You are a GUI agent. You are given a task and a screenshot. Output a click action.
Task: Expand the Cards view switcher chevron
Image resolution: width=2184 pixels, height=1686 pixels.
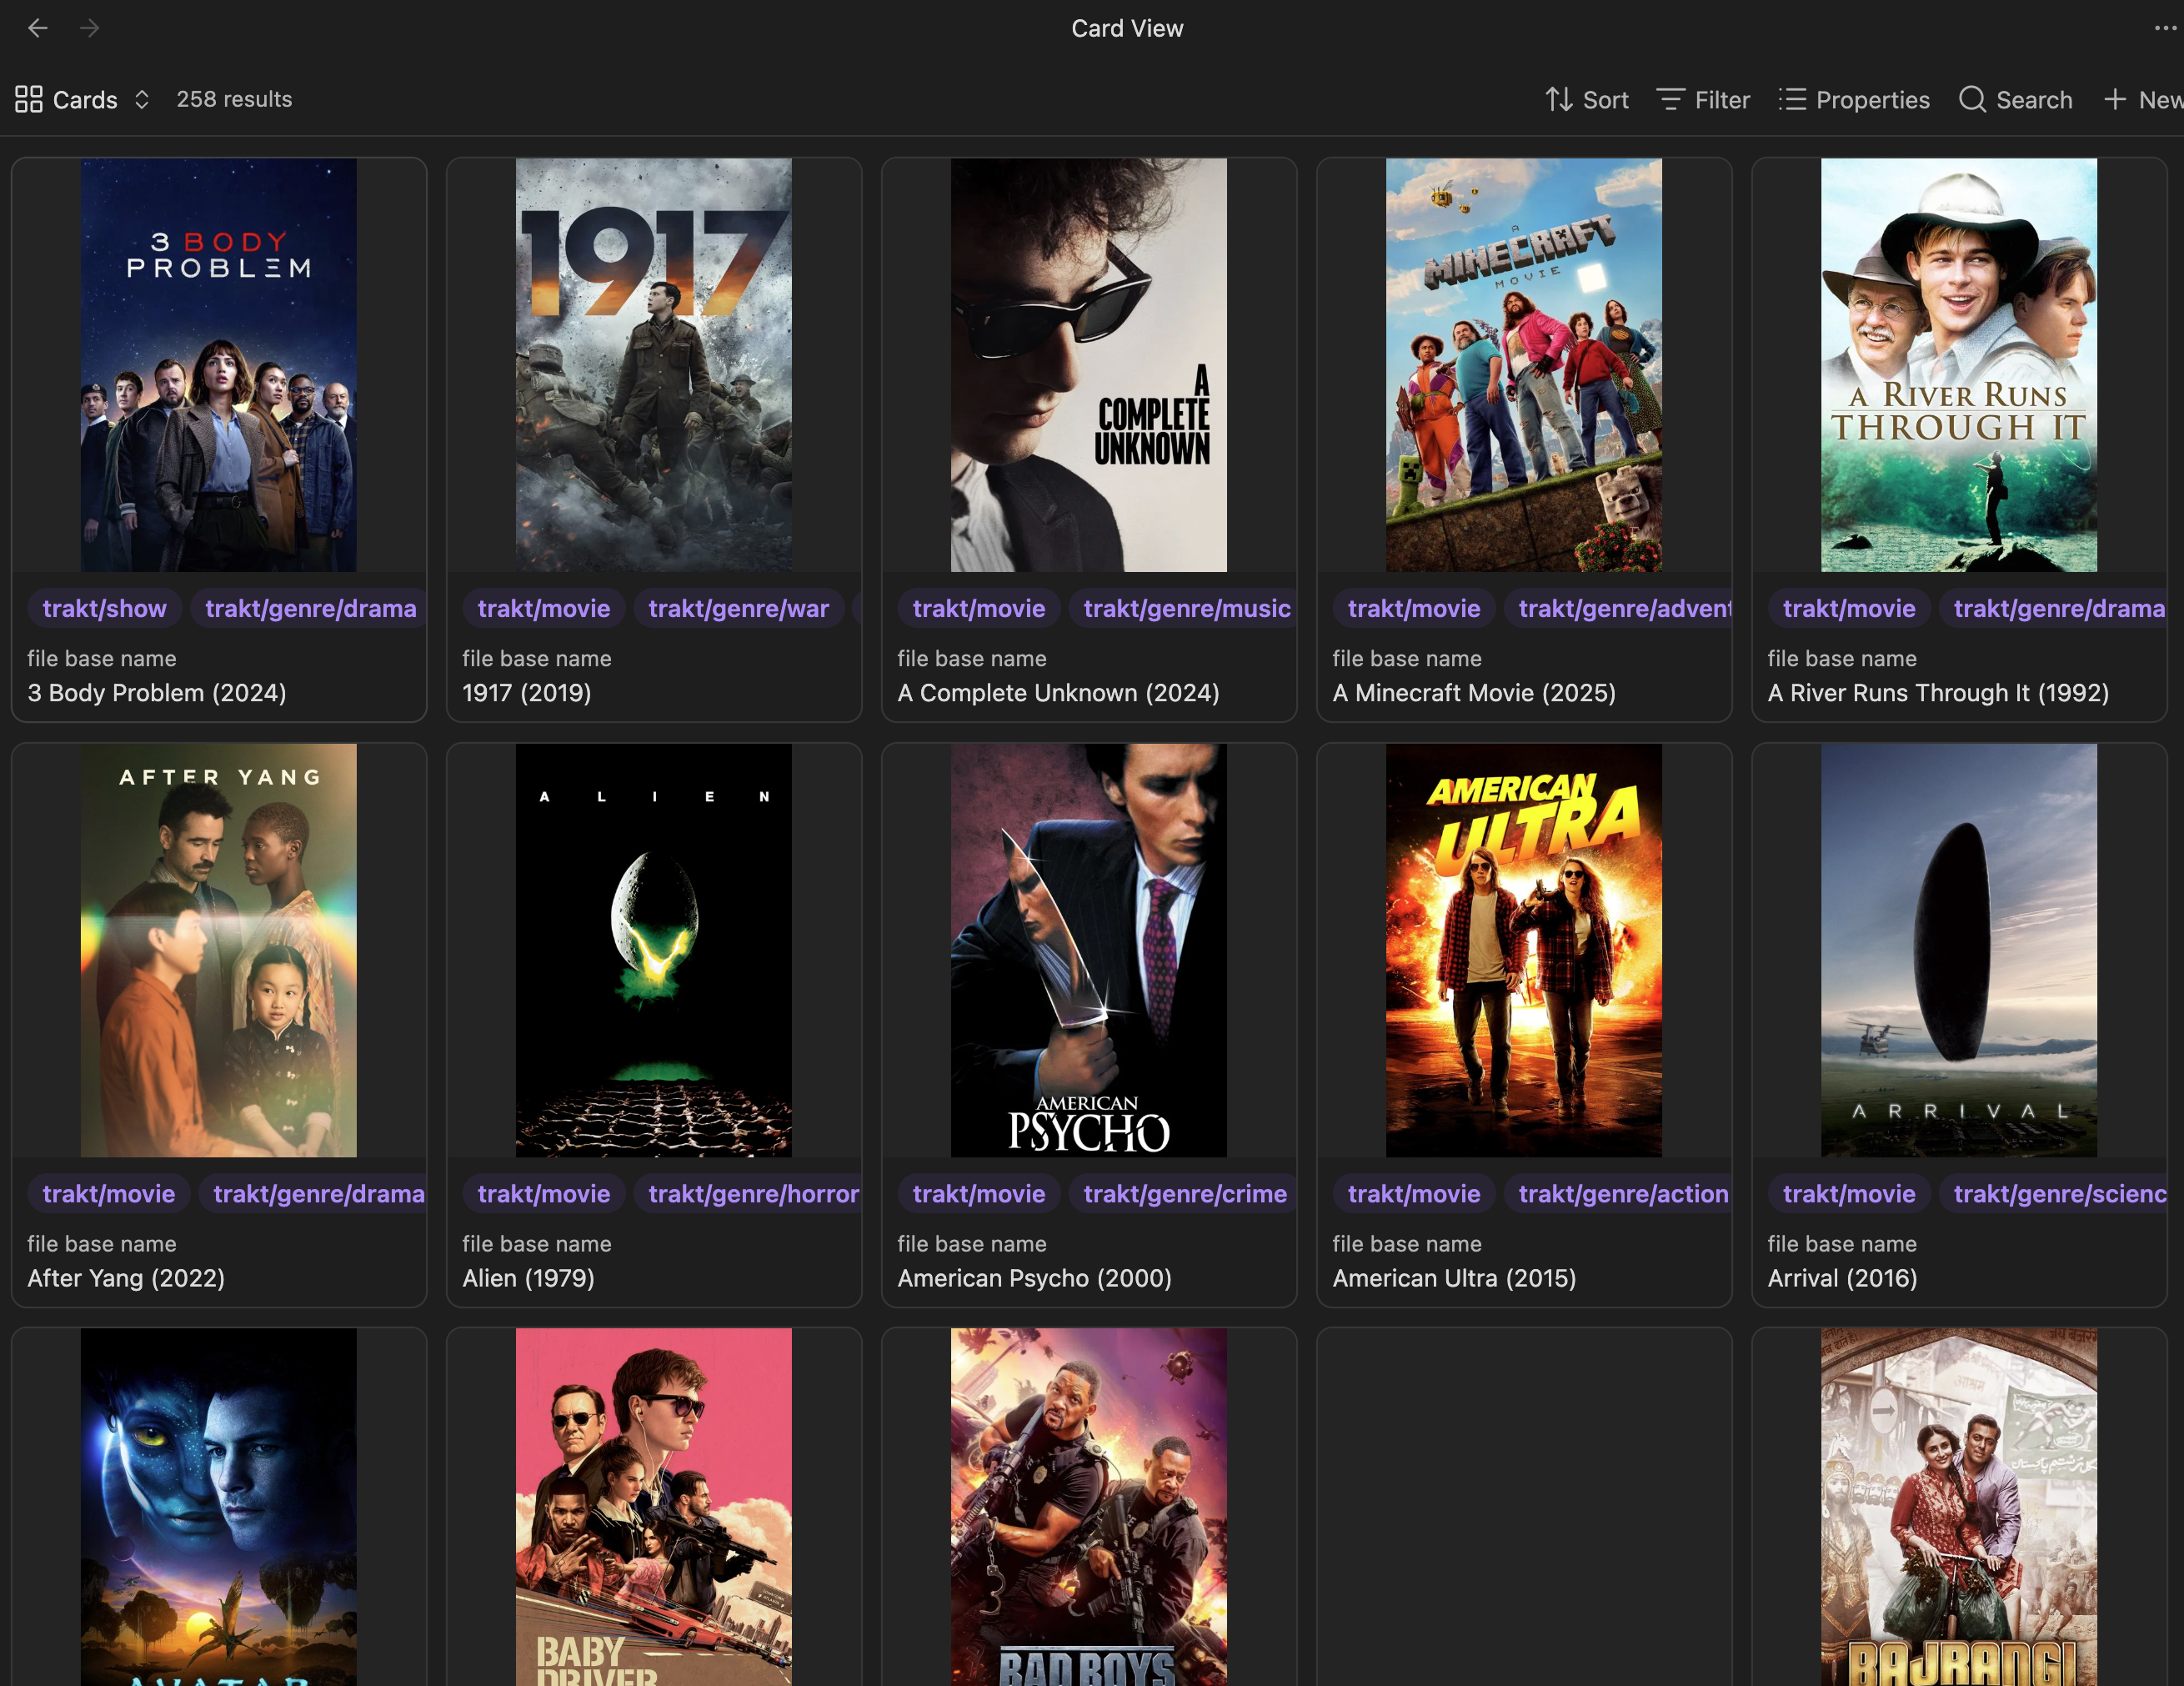pyautogui.click(x=142, y=99)
